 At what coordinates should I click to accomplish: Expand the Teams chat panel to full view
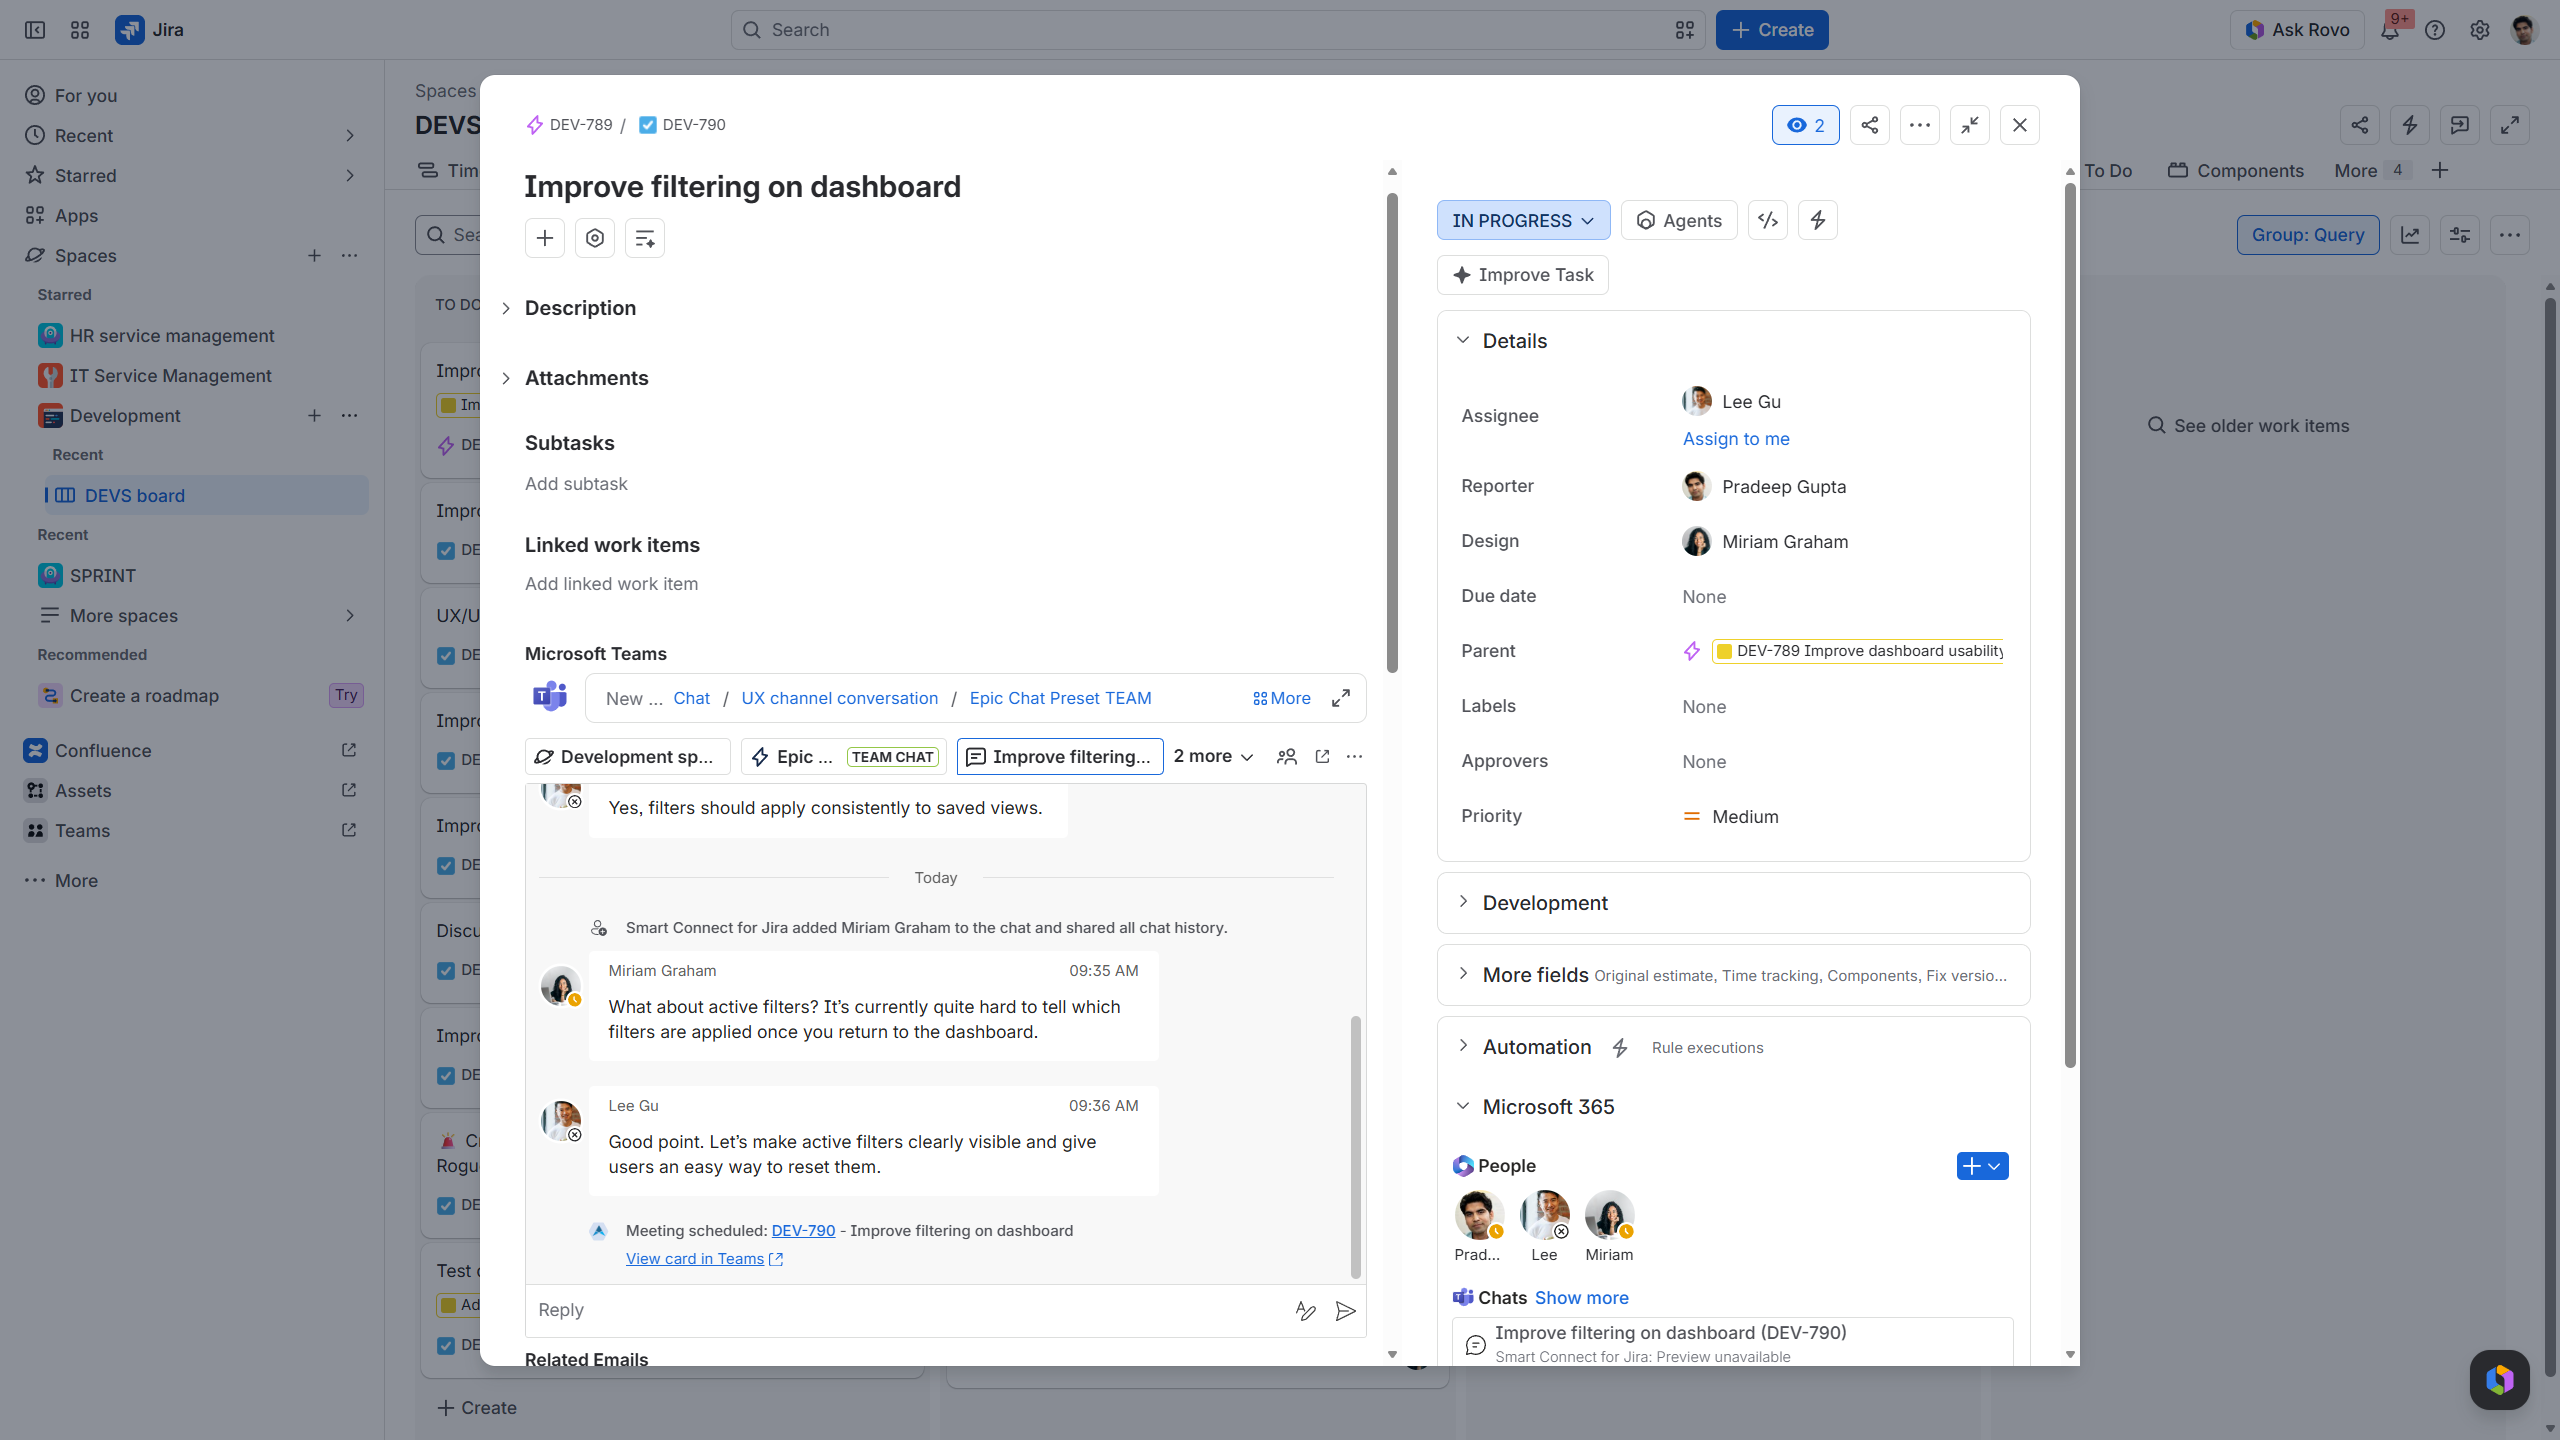(x=1341, y=698)
